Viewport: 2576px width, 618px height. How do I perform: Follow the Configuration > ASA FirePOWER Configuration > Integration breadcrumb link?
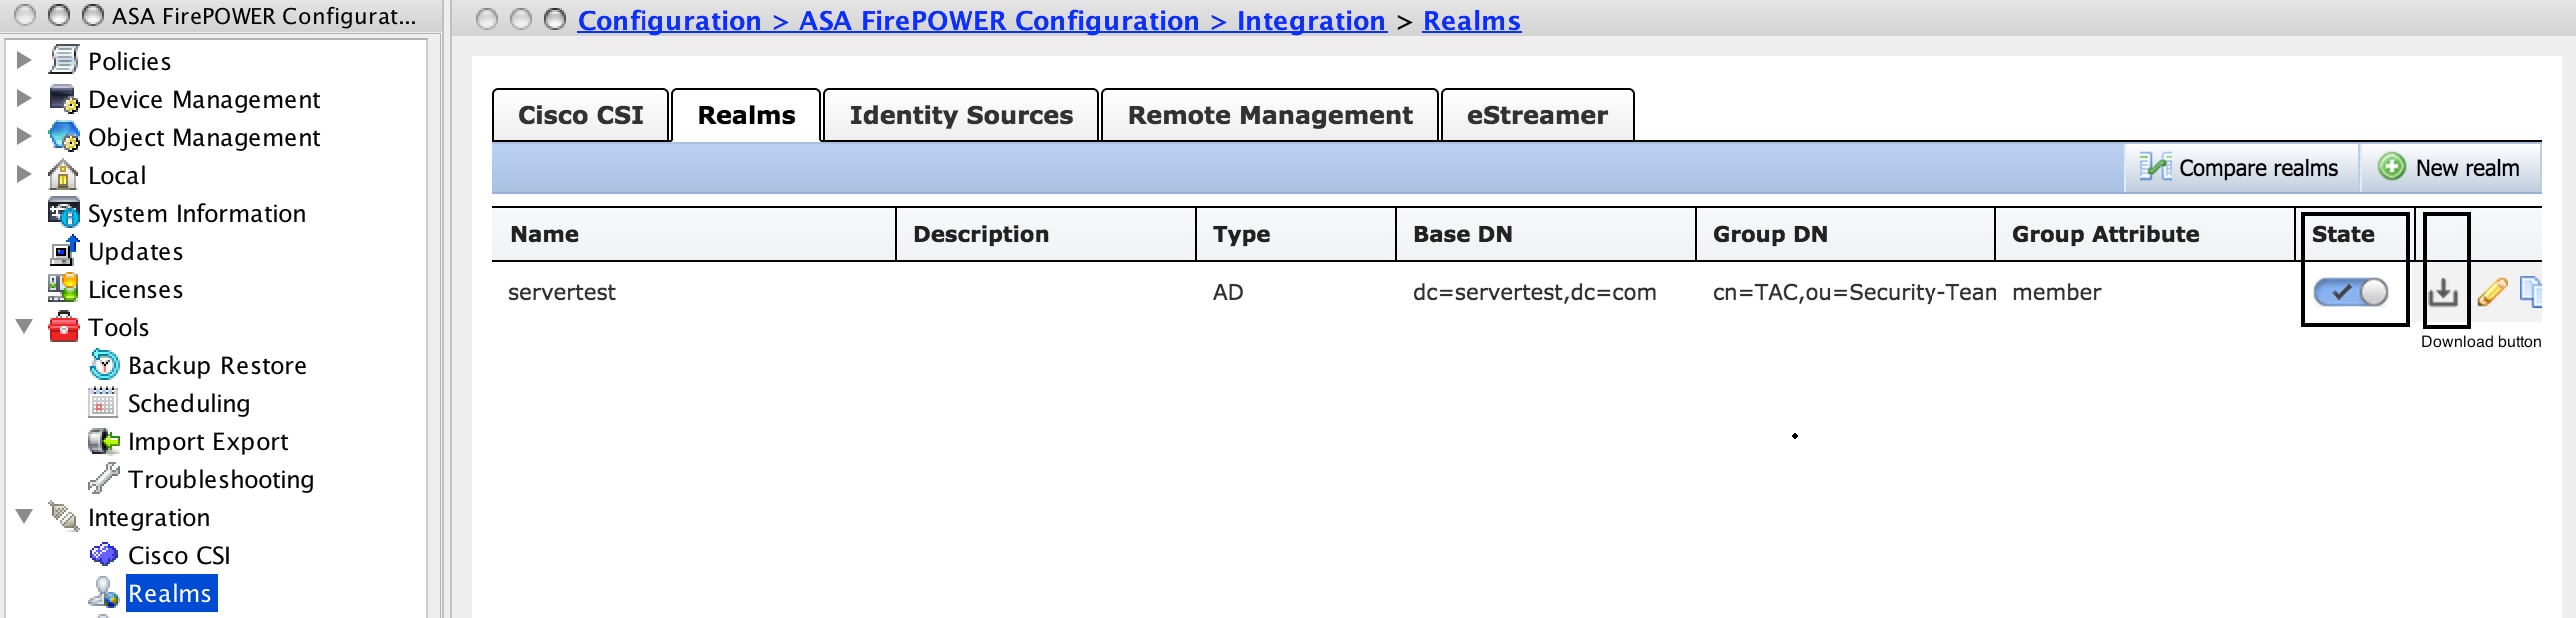981,20
